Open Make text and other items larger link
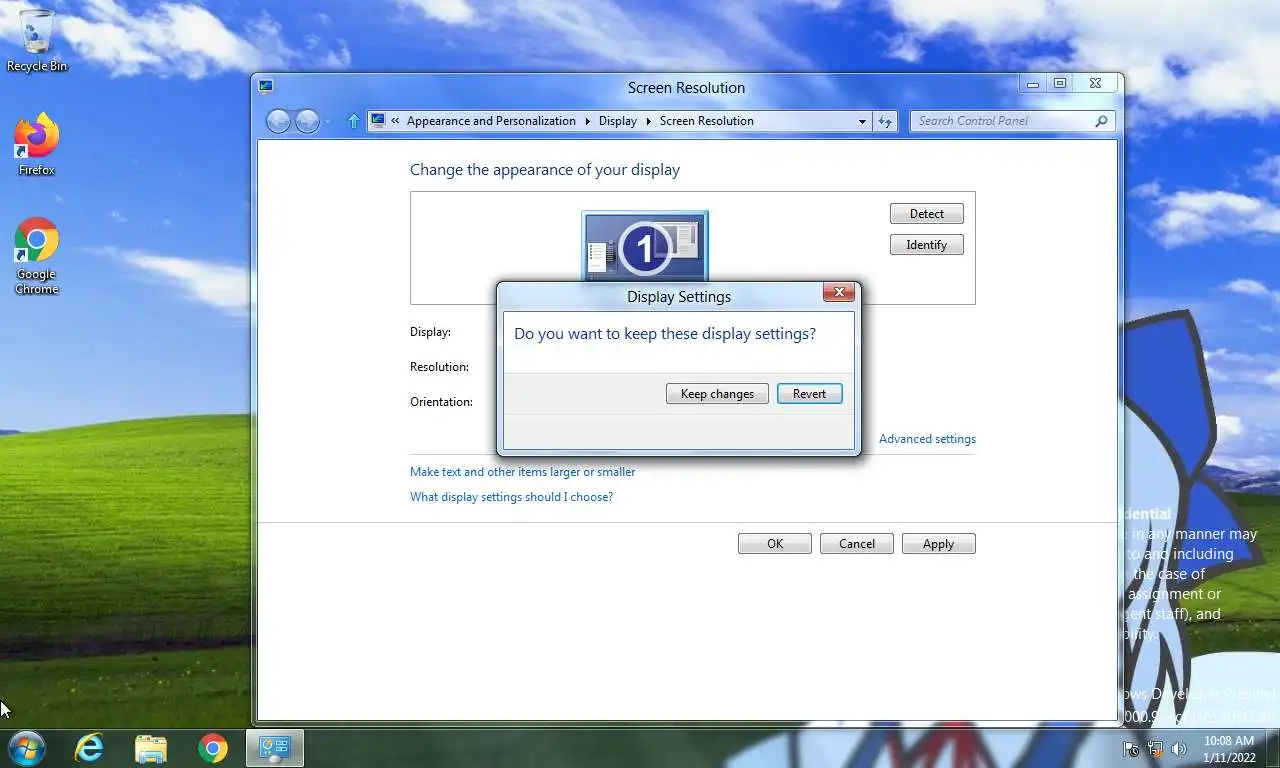The image size is (1280, 768). coord(522,472)
